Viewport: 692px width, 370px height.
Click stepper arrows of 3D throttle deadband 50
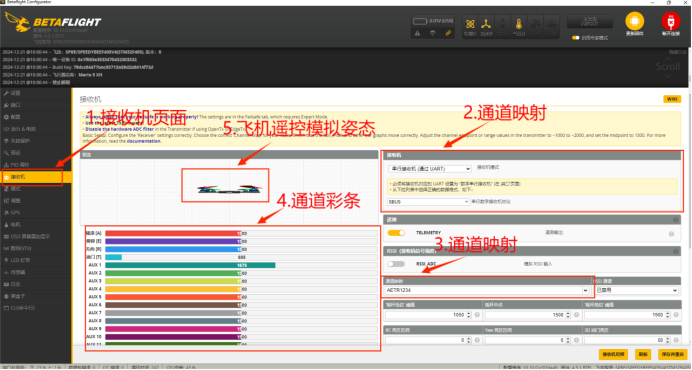[x=668, y=340]
